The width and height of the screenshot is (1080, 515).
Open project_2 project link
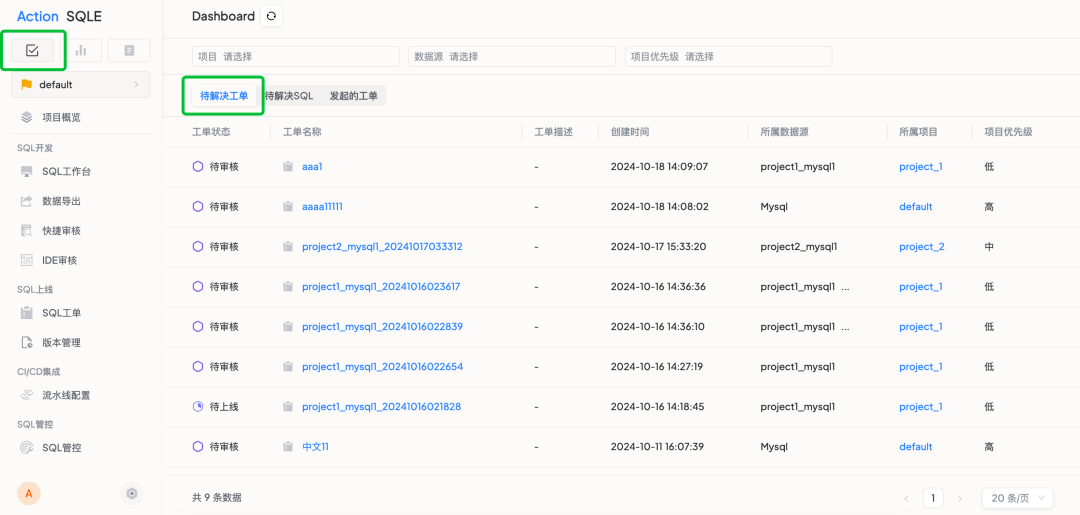[x=922, y=246]
